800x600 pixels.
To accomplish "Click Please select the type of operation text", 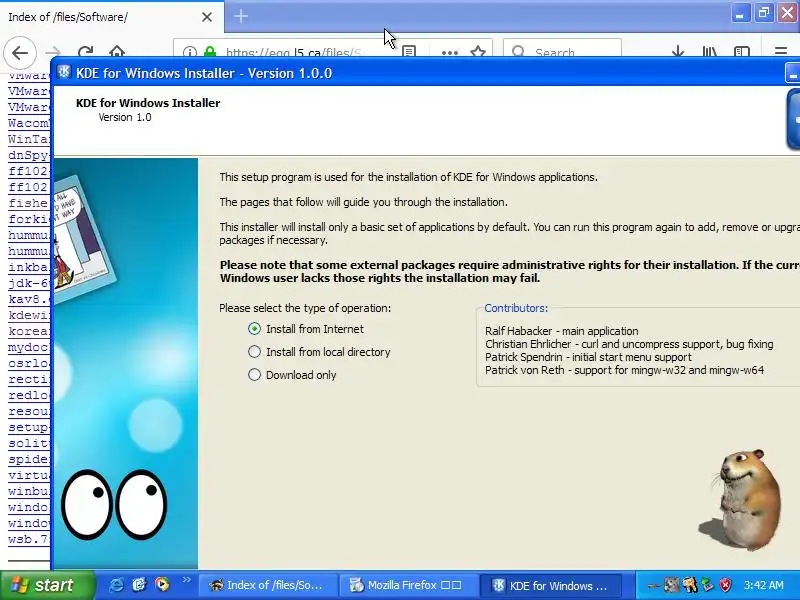I will pyautogui.click(x=305, y=308).
